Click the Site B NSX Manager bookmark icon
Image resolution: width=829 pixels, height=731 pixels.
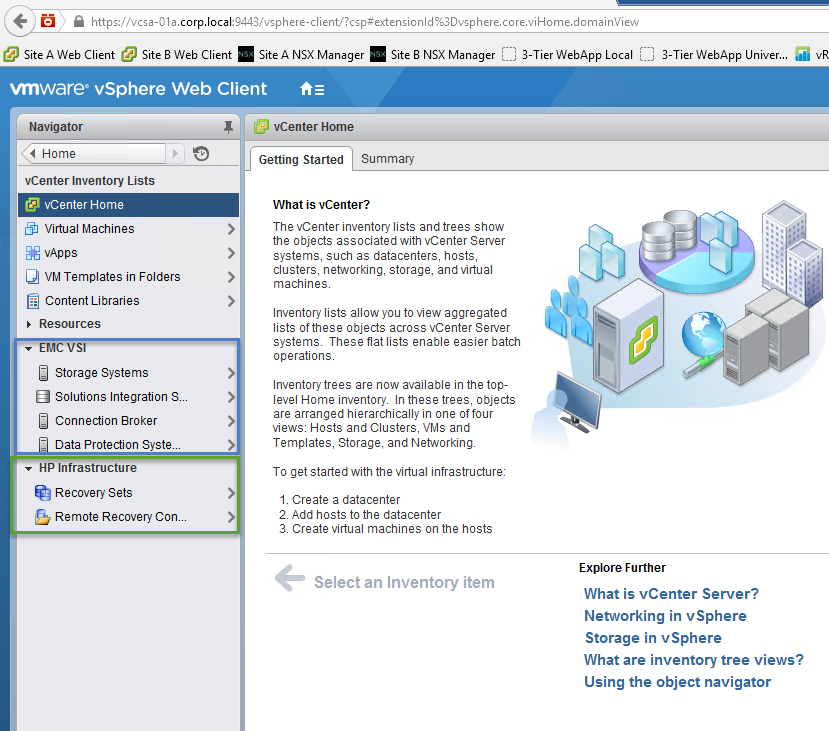[377, 54]
